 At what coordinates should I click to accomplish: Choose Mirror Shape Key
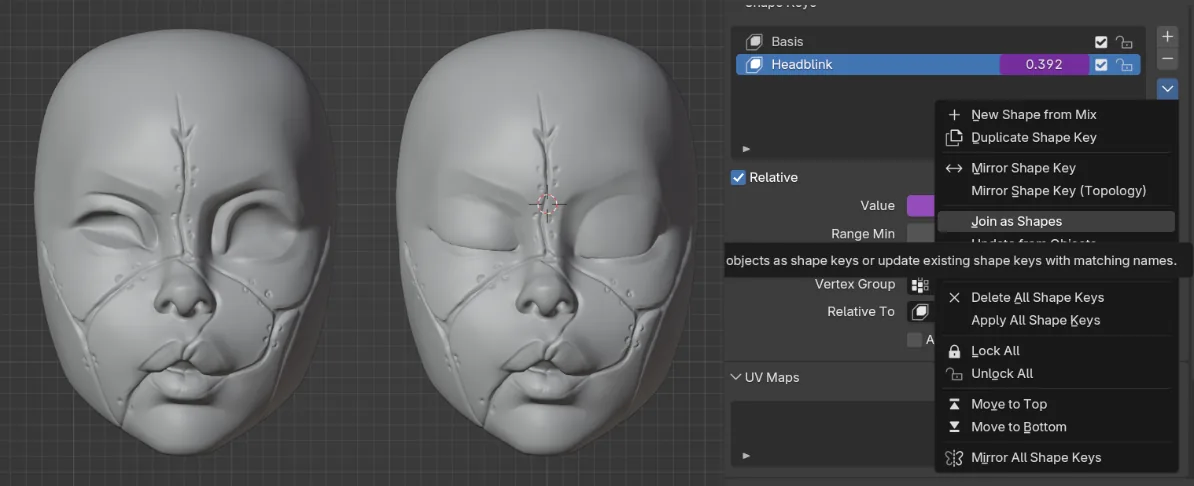(1056, 168)
